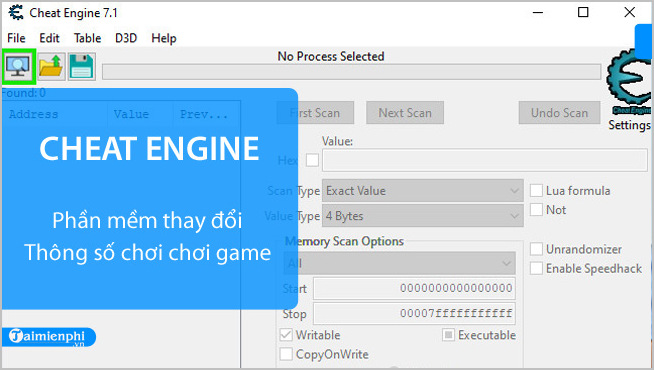Open the D3D menu
Image resolution: width=654 pixels, height=370 pixels.
point(126,38)
